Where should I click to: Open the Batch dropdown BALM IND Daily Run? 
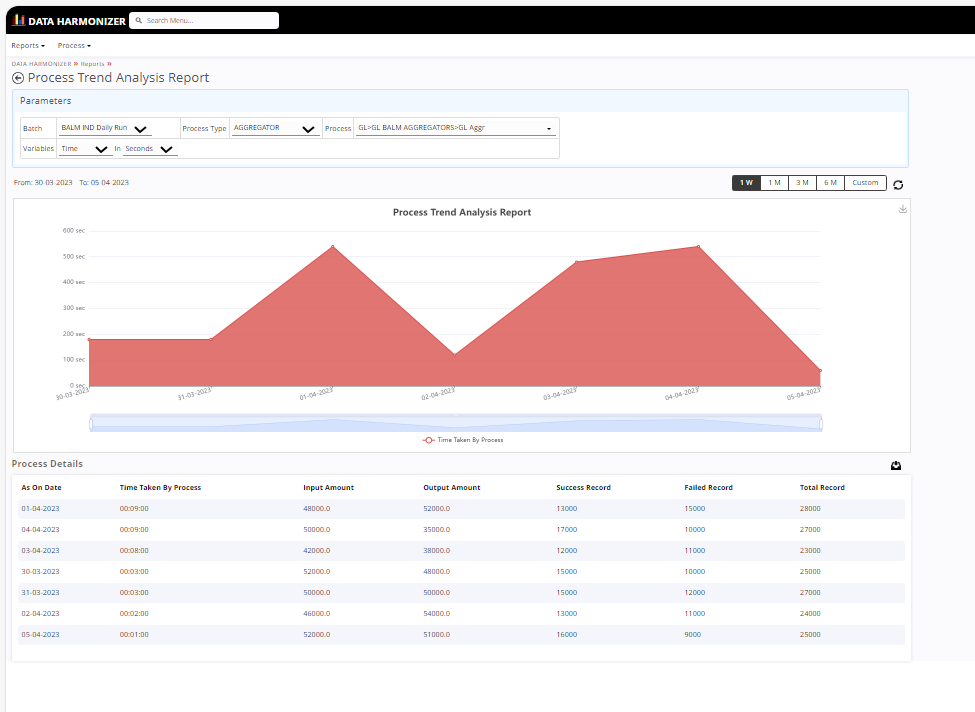(x=104, y=128)
